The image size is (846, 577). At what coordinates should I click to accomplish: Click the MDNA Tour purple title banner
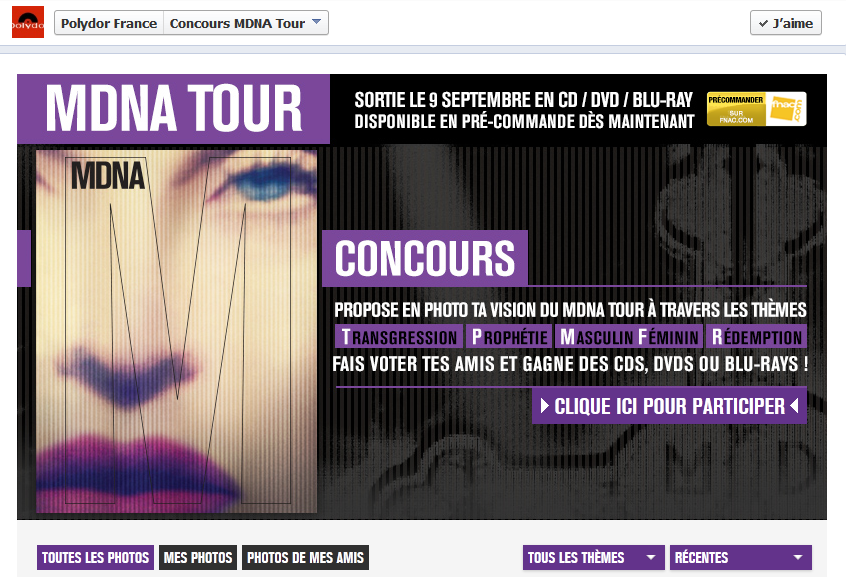[173, 109]
